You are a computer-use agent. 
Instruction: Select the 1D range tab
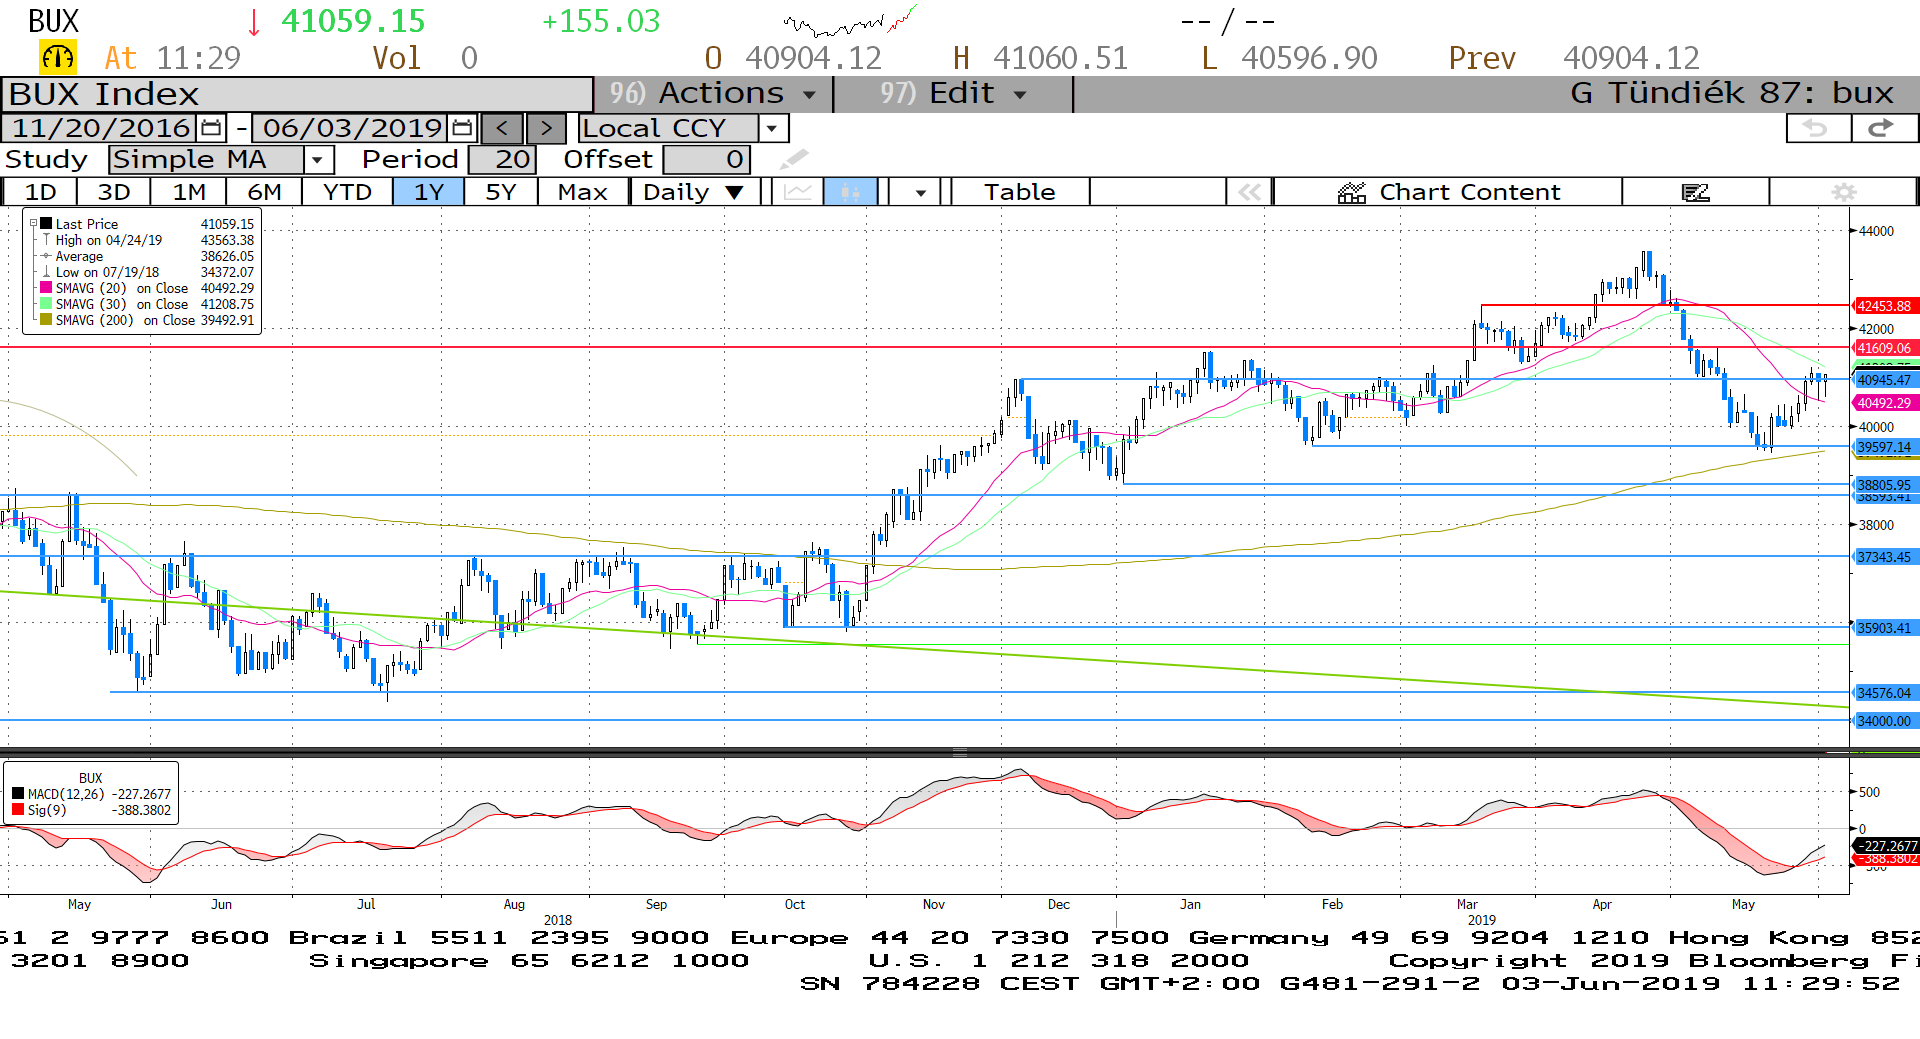[40, 192]
